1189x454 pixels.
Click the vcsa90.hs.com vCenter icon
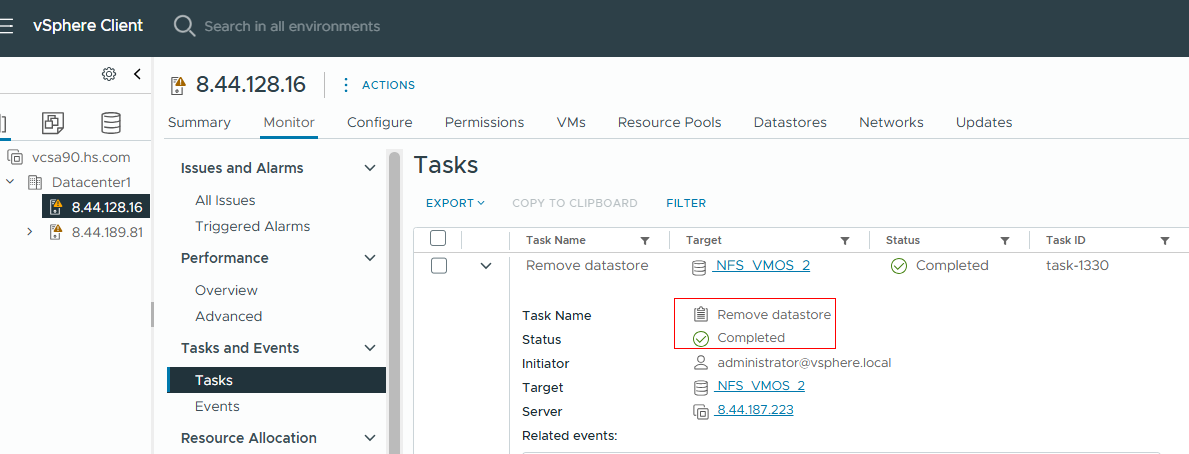[15, 158]
